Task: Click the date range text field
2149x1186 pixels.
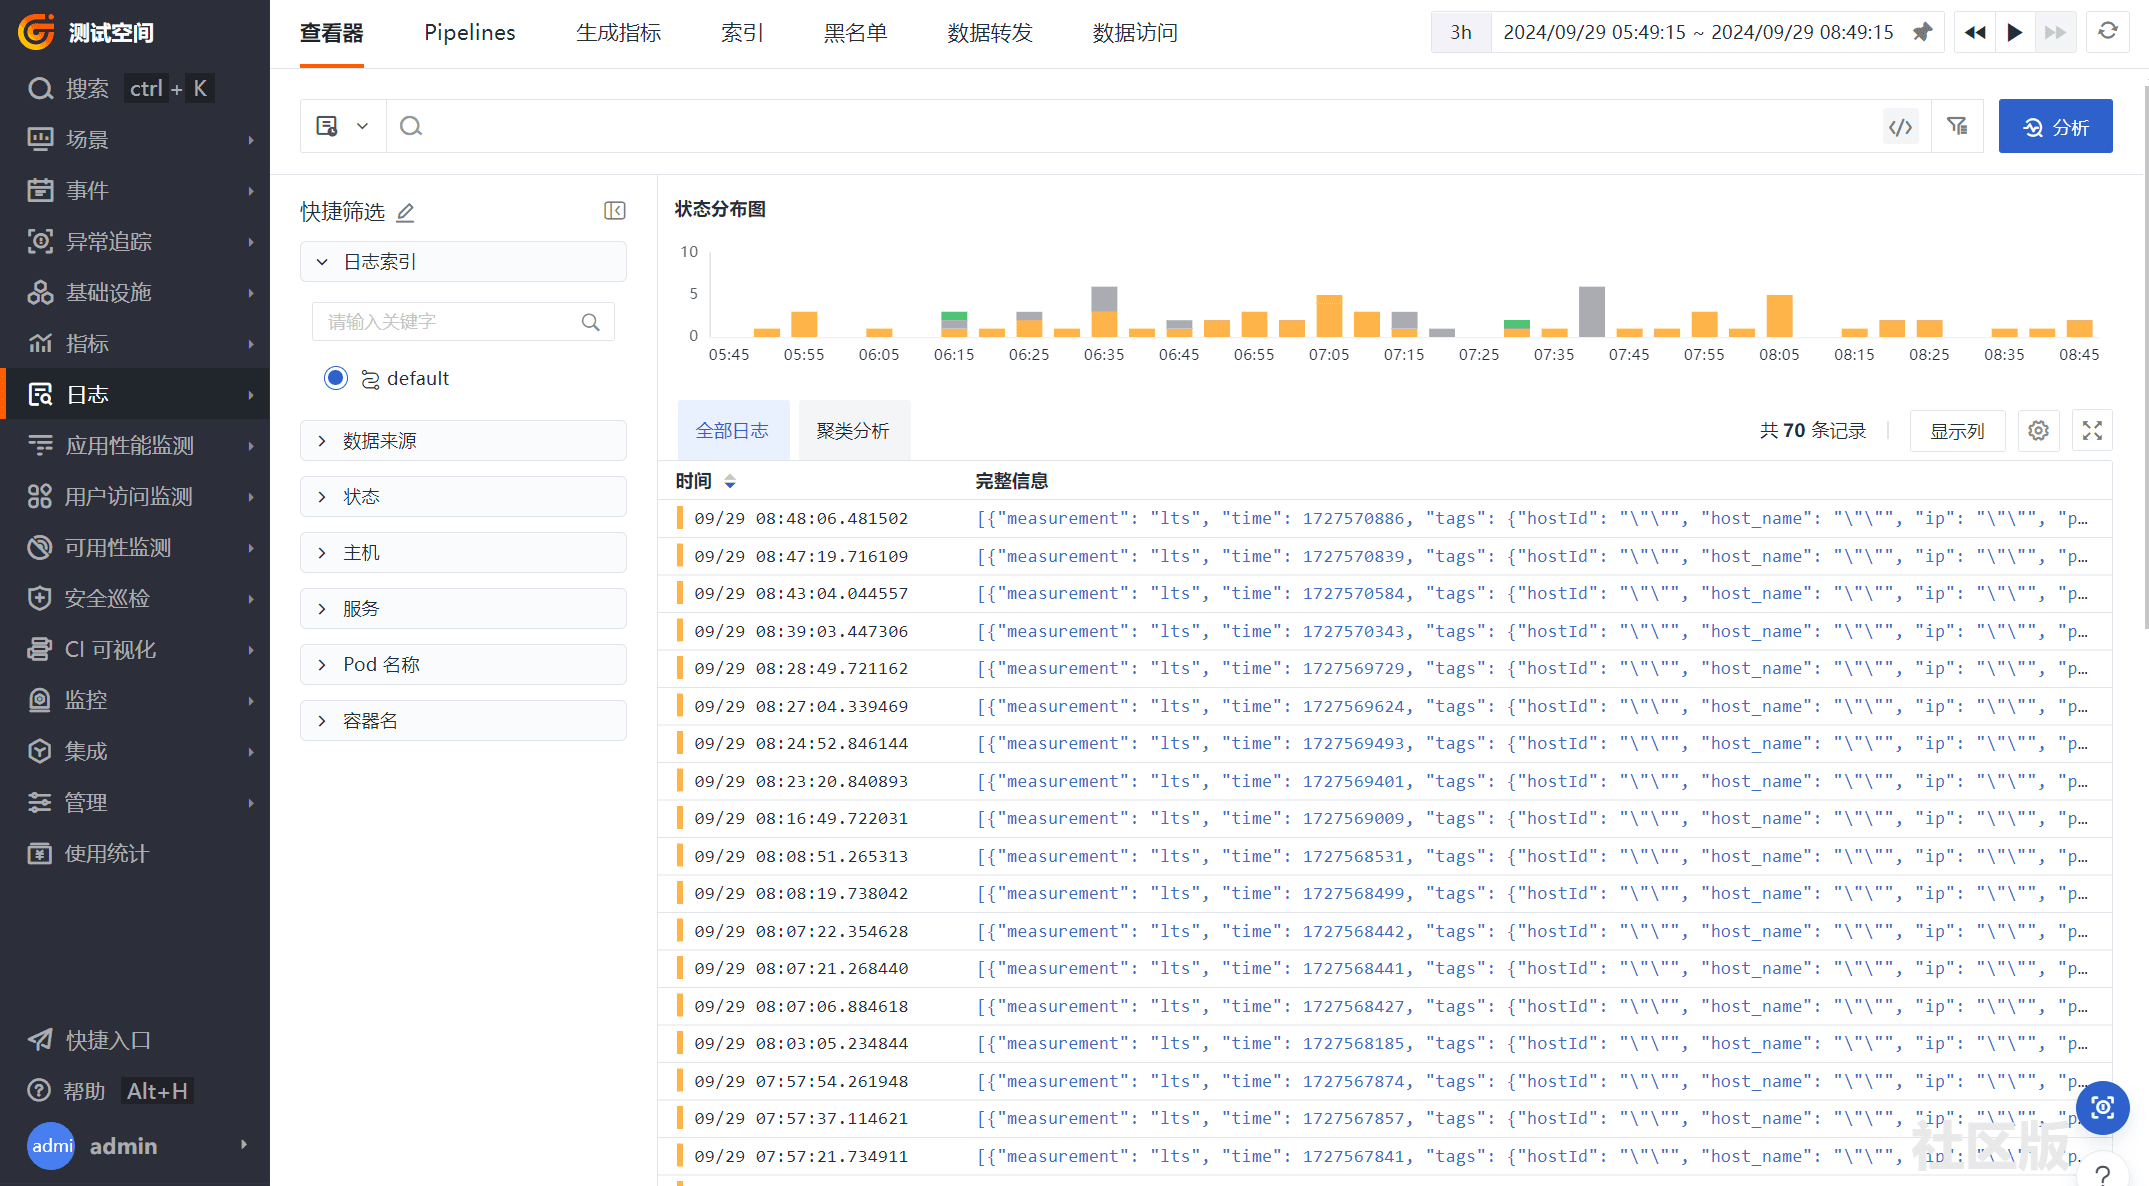Action: (x=1698, y=32)
